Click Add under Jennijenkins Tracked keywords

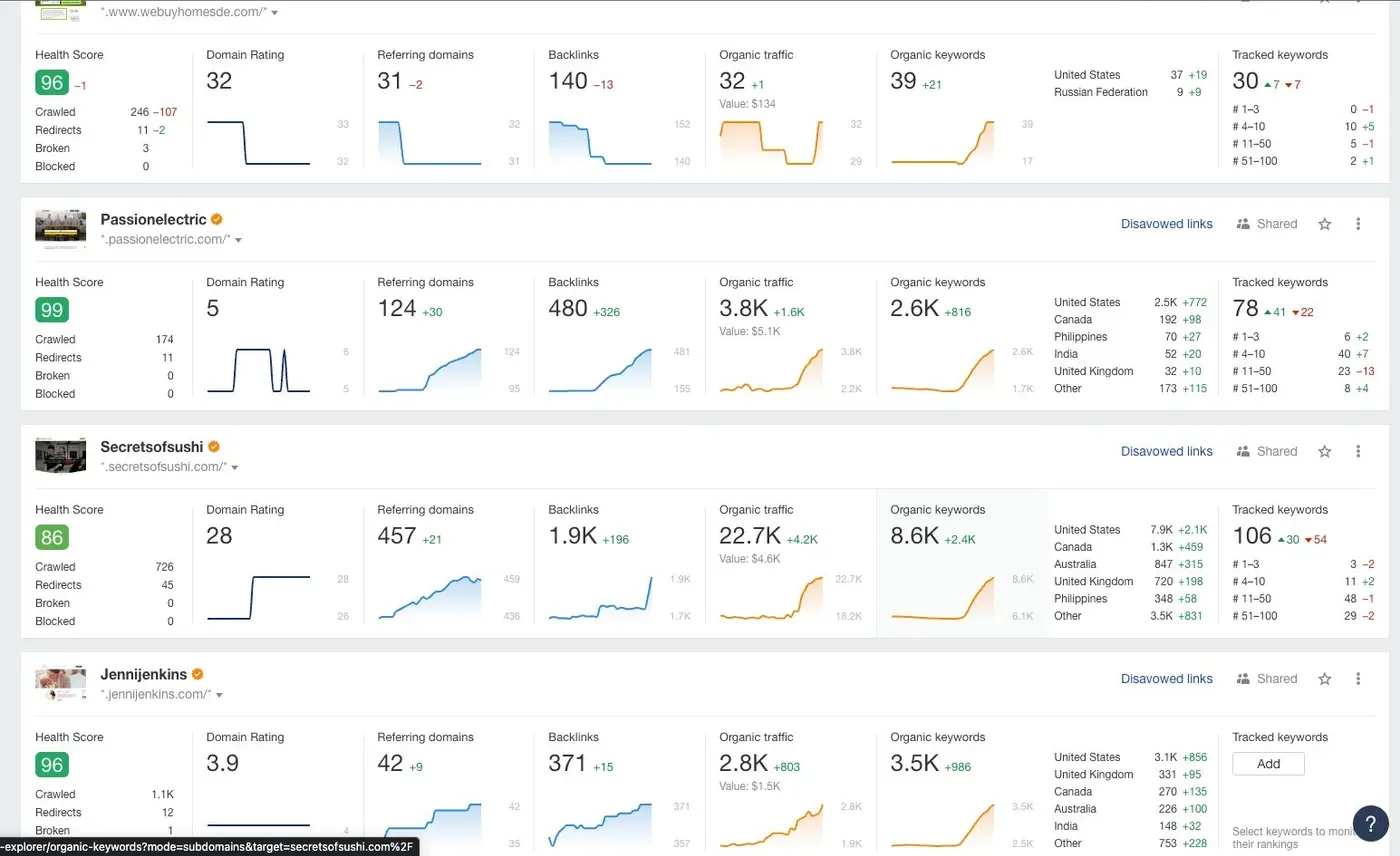1268,764
